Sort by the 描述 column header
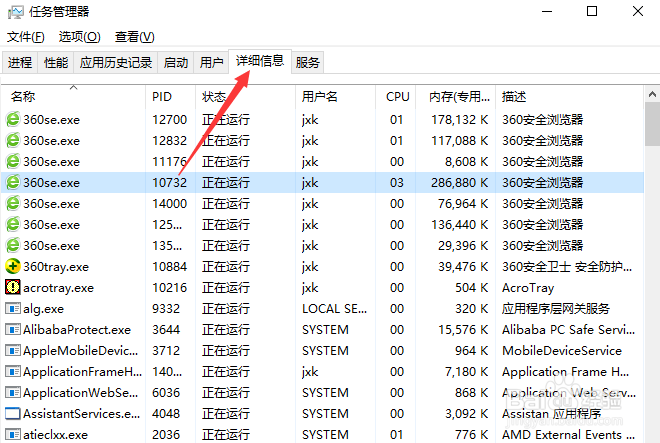This screenshot has height=443, width=660. [570, 96]
